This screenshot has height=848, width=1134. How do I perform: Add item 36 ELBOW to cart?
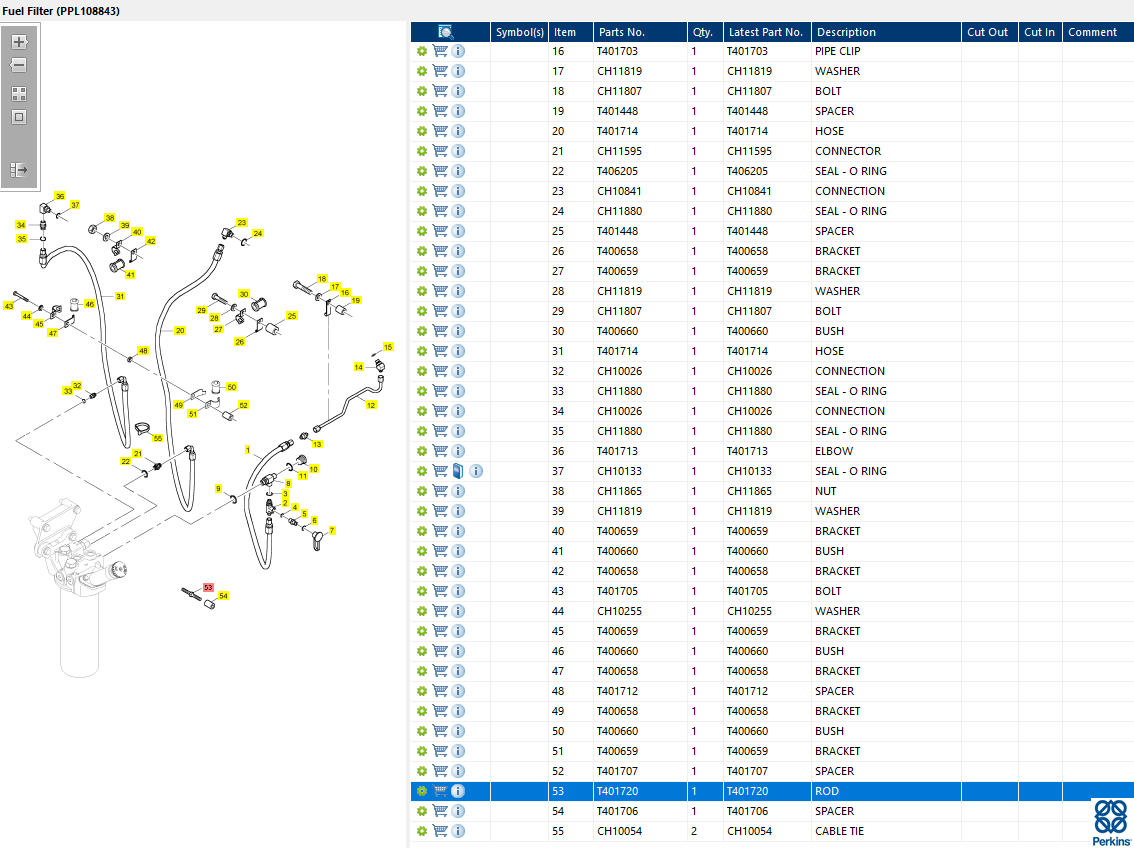[440, 450]
